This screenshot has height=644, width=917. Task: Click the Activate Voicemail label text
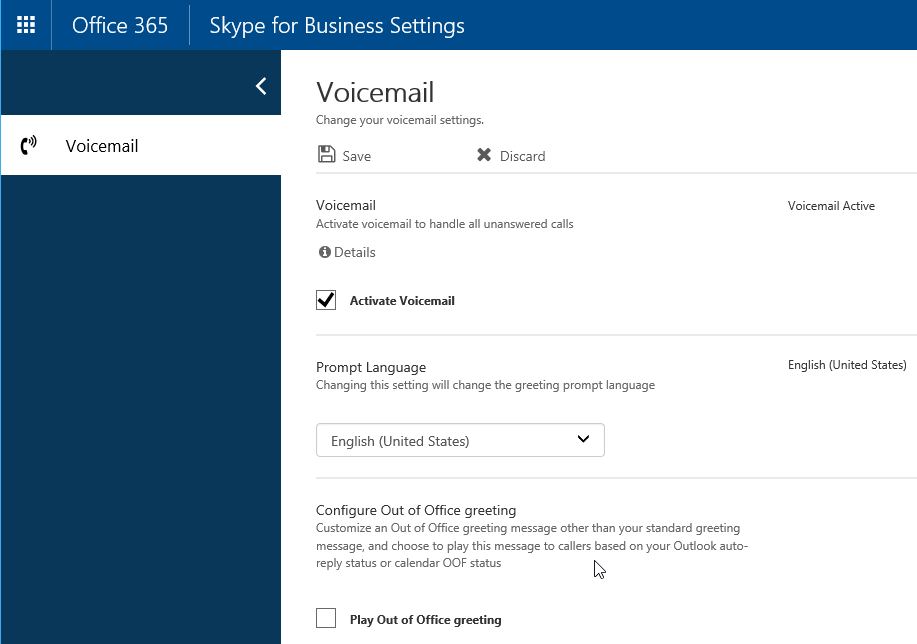[x=402, y=300]
